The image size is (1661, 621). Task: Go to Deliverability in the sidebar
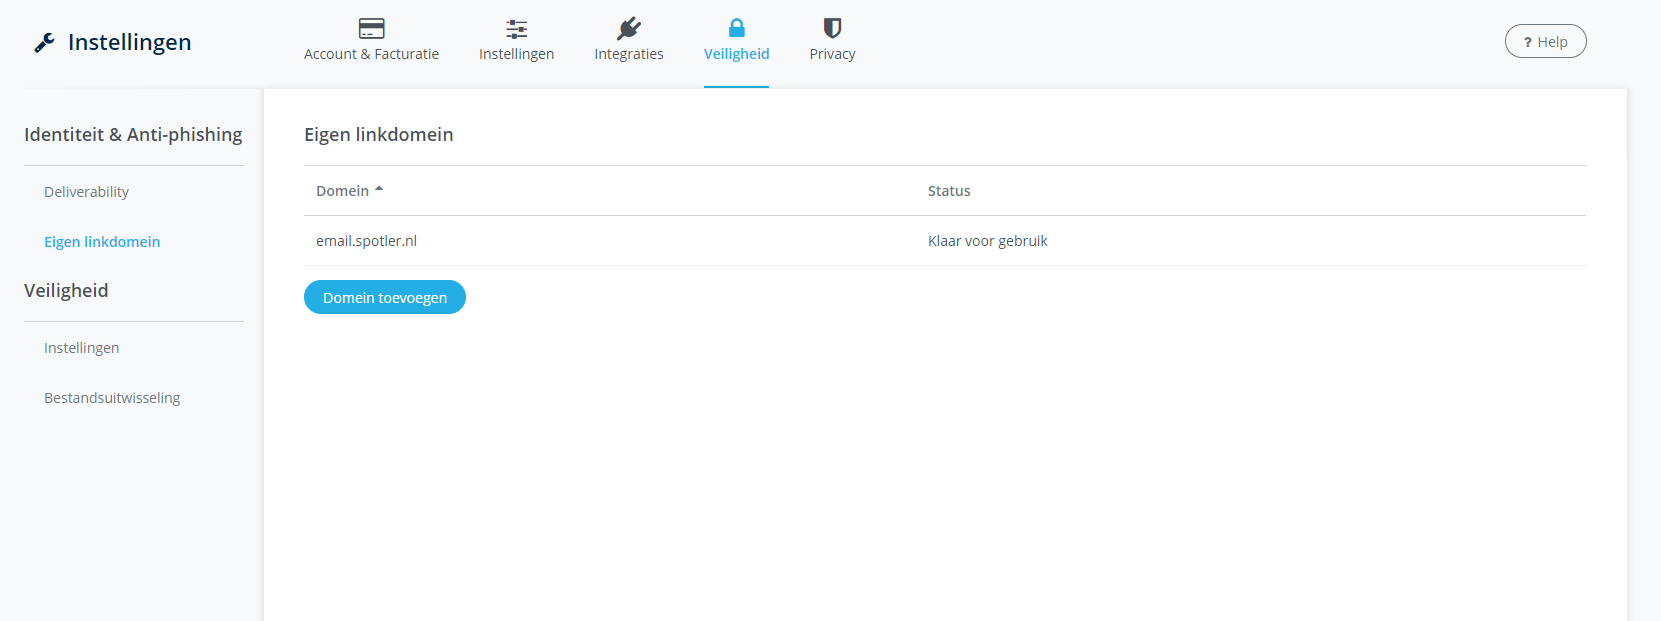click(x=86, y=192)
